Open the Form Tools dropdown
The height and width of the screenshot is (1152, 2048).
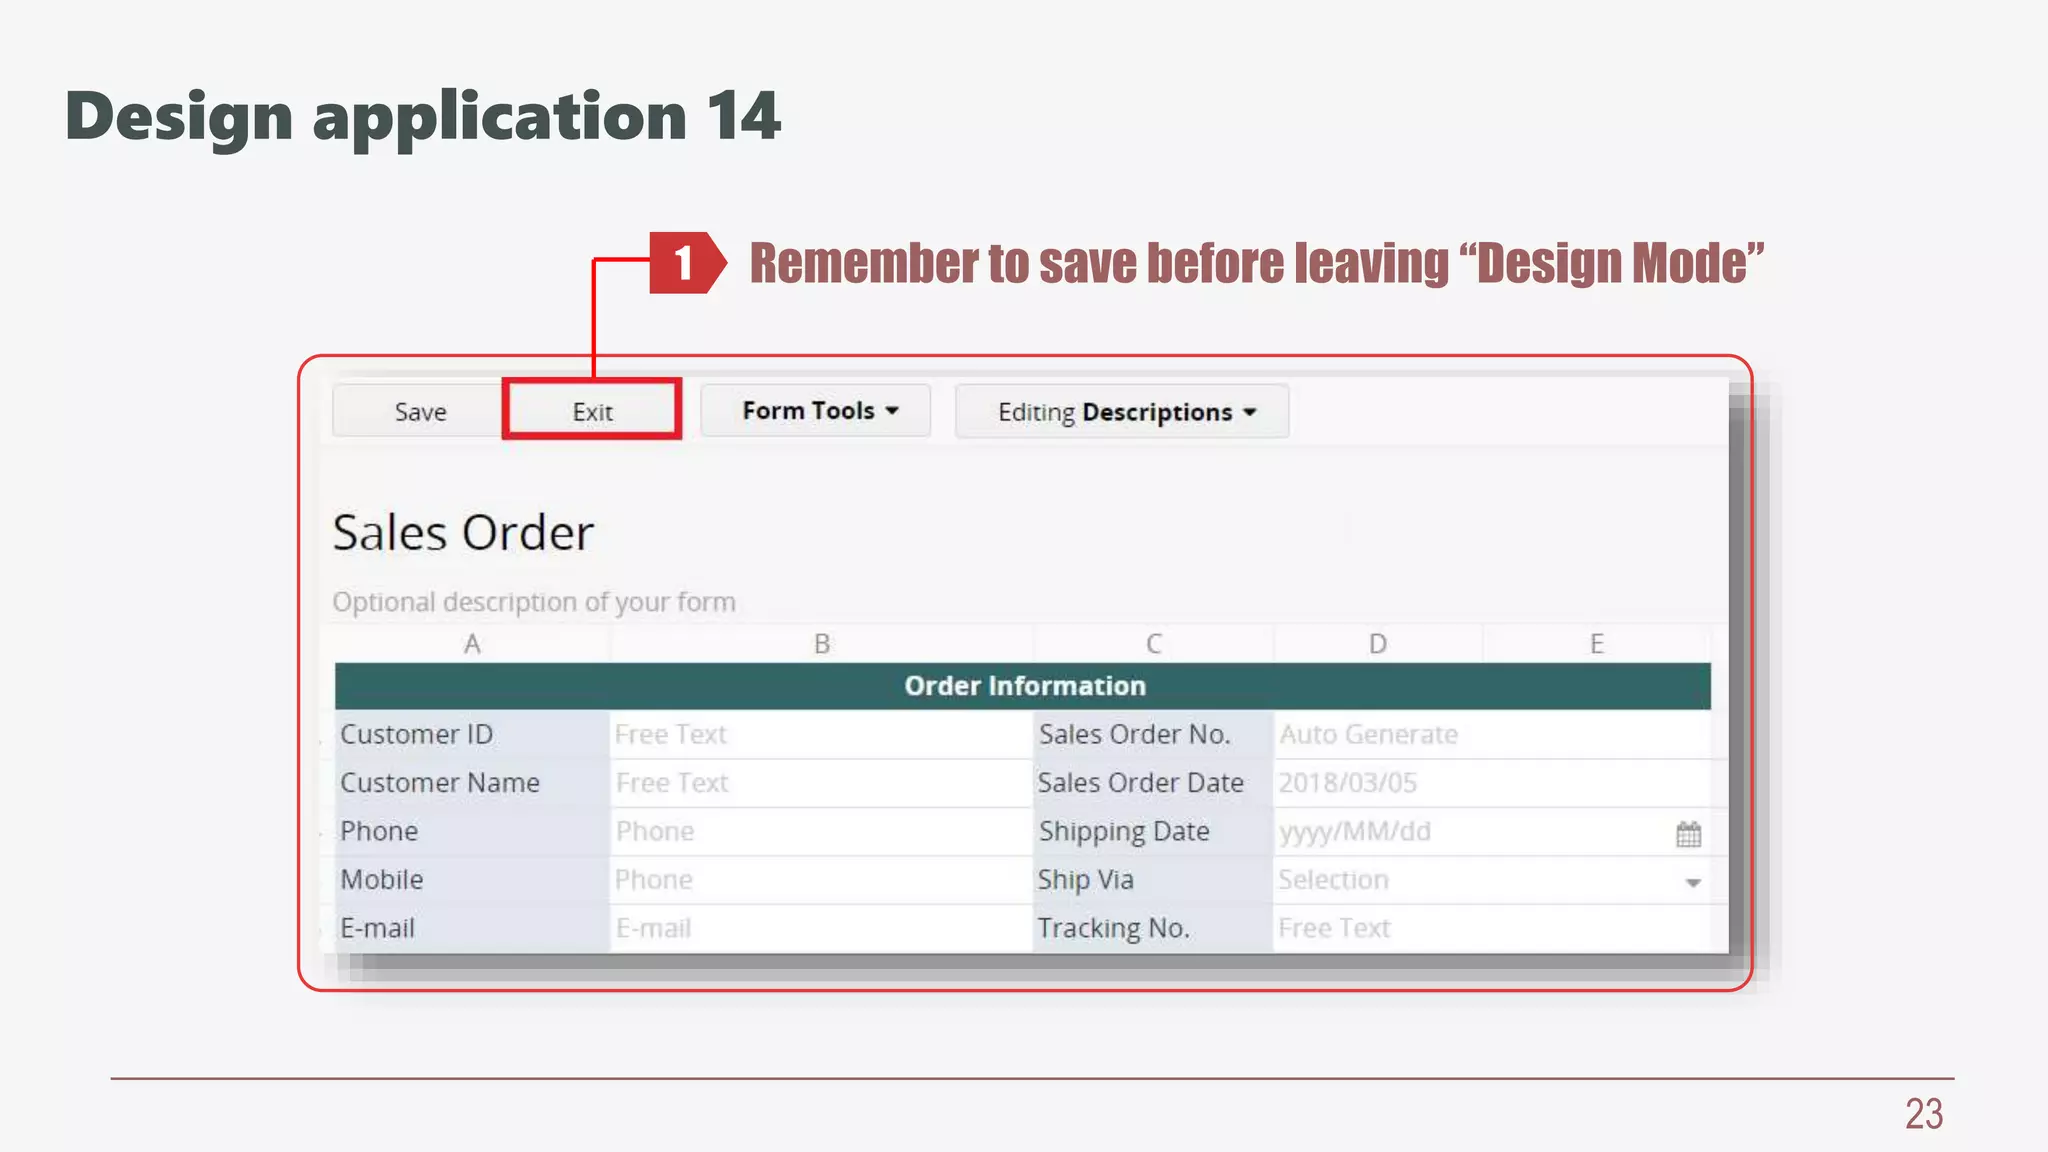816,410
